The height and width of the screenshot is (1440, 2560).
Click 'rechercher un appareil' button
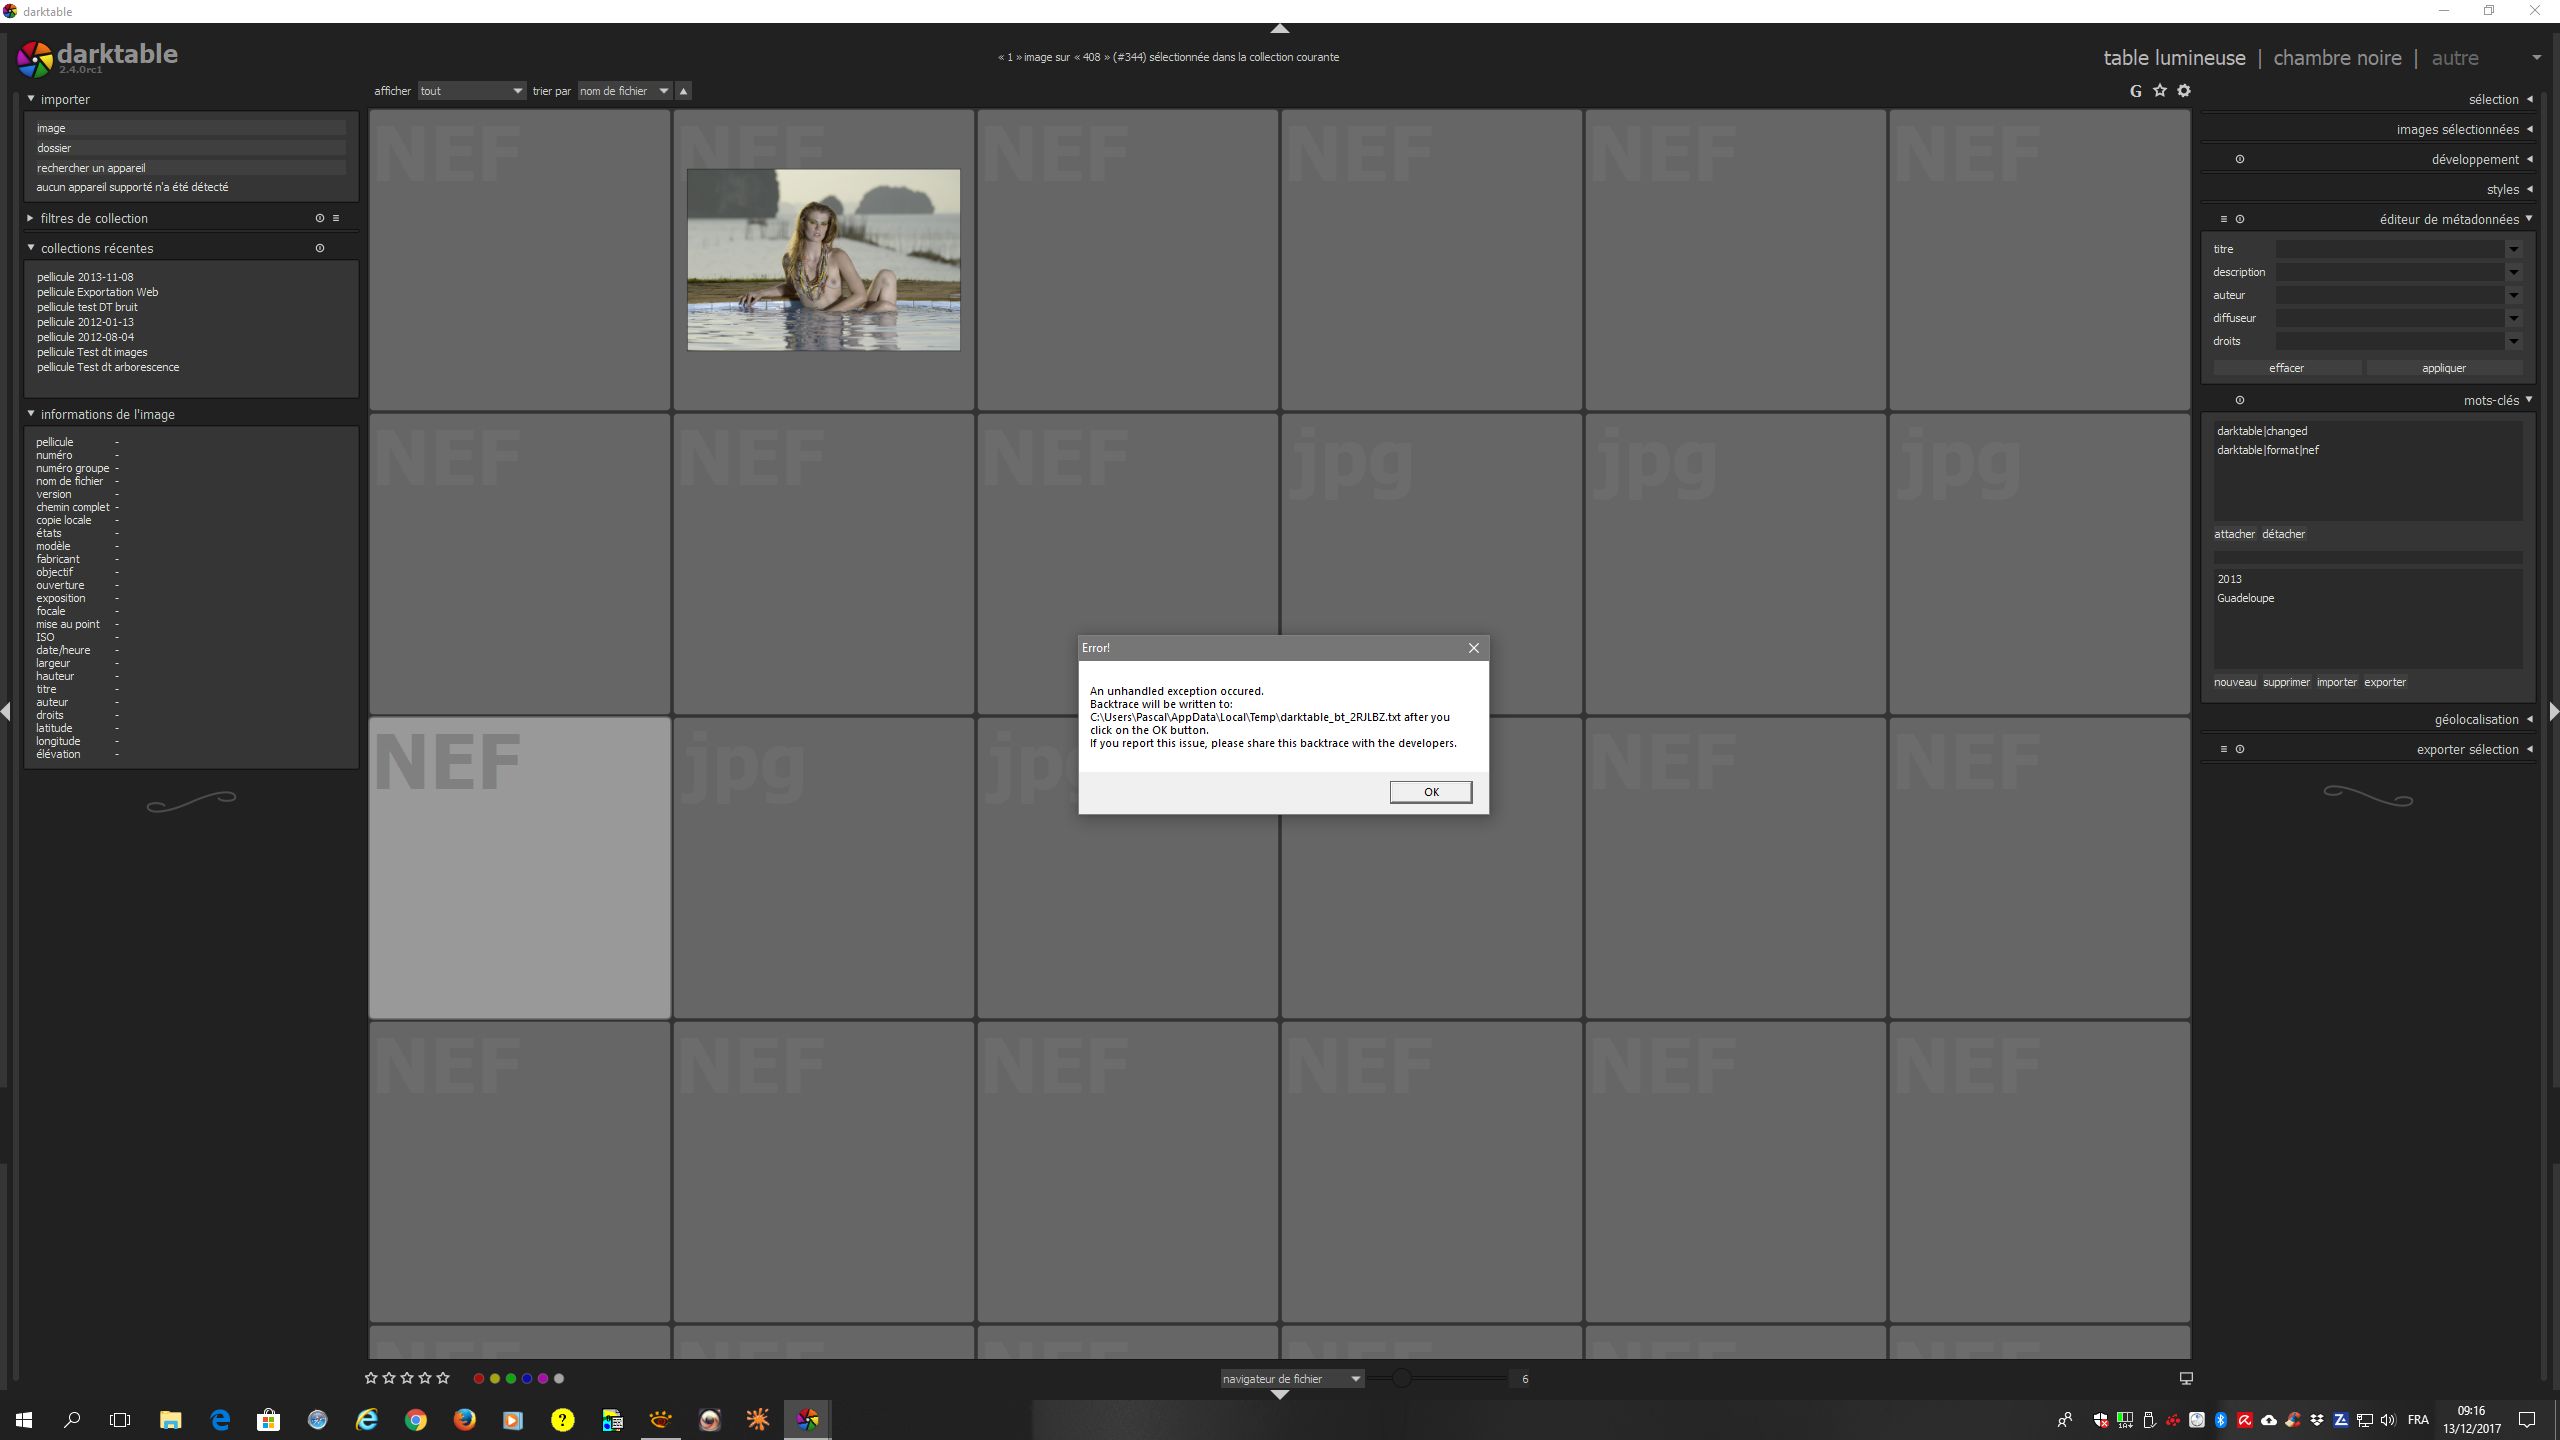click(x=191, y=168)
